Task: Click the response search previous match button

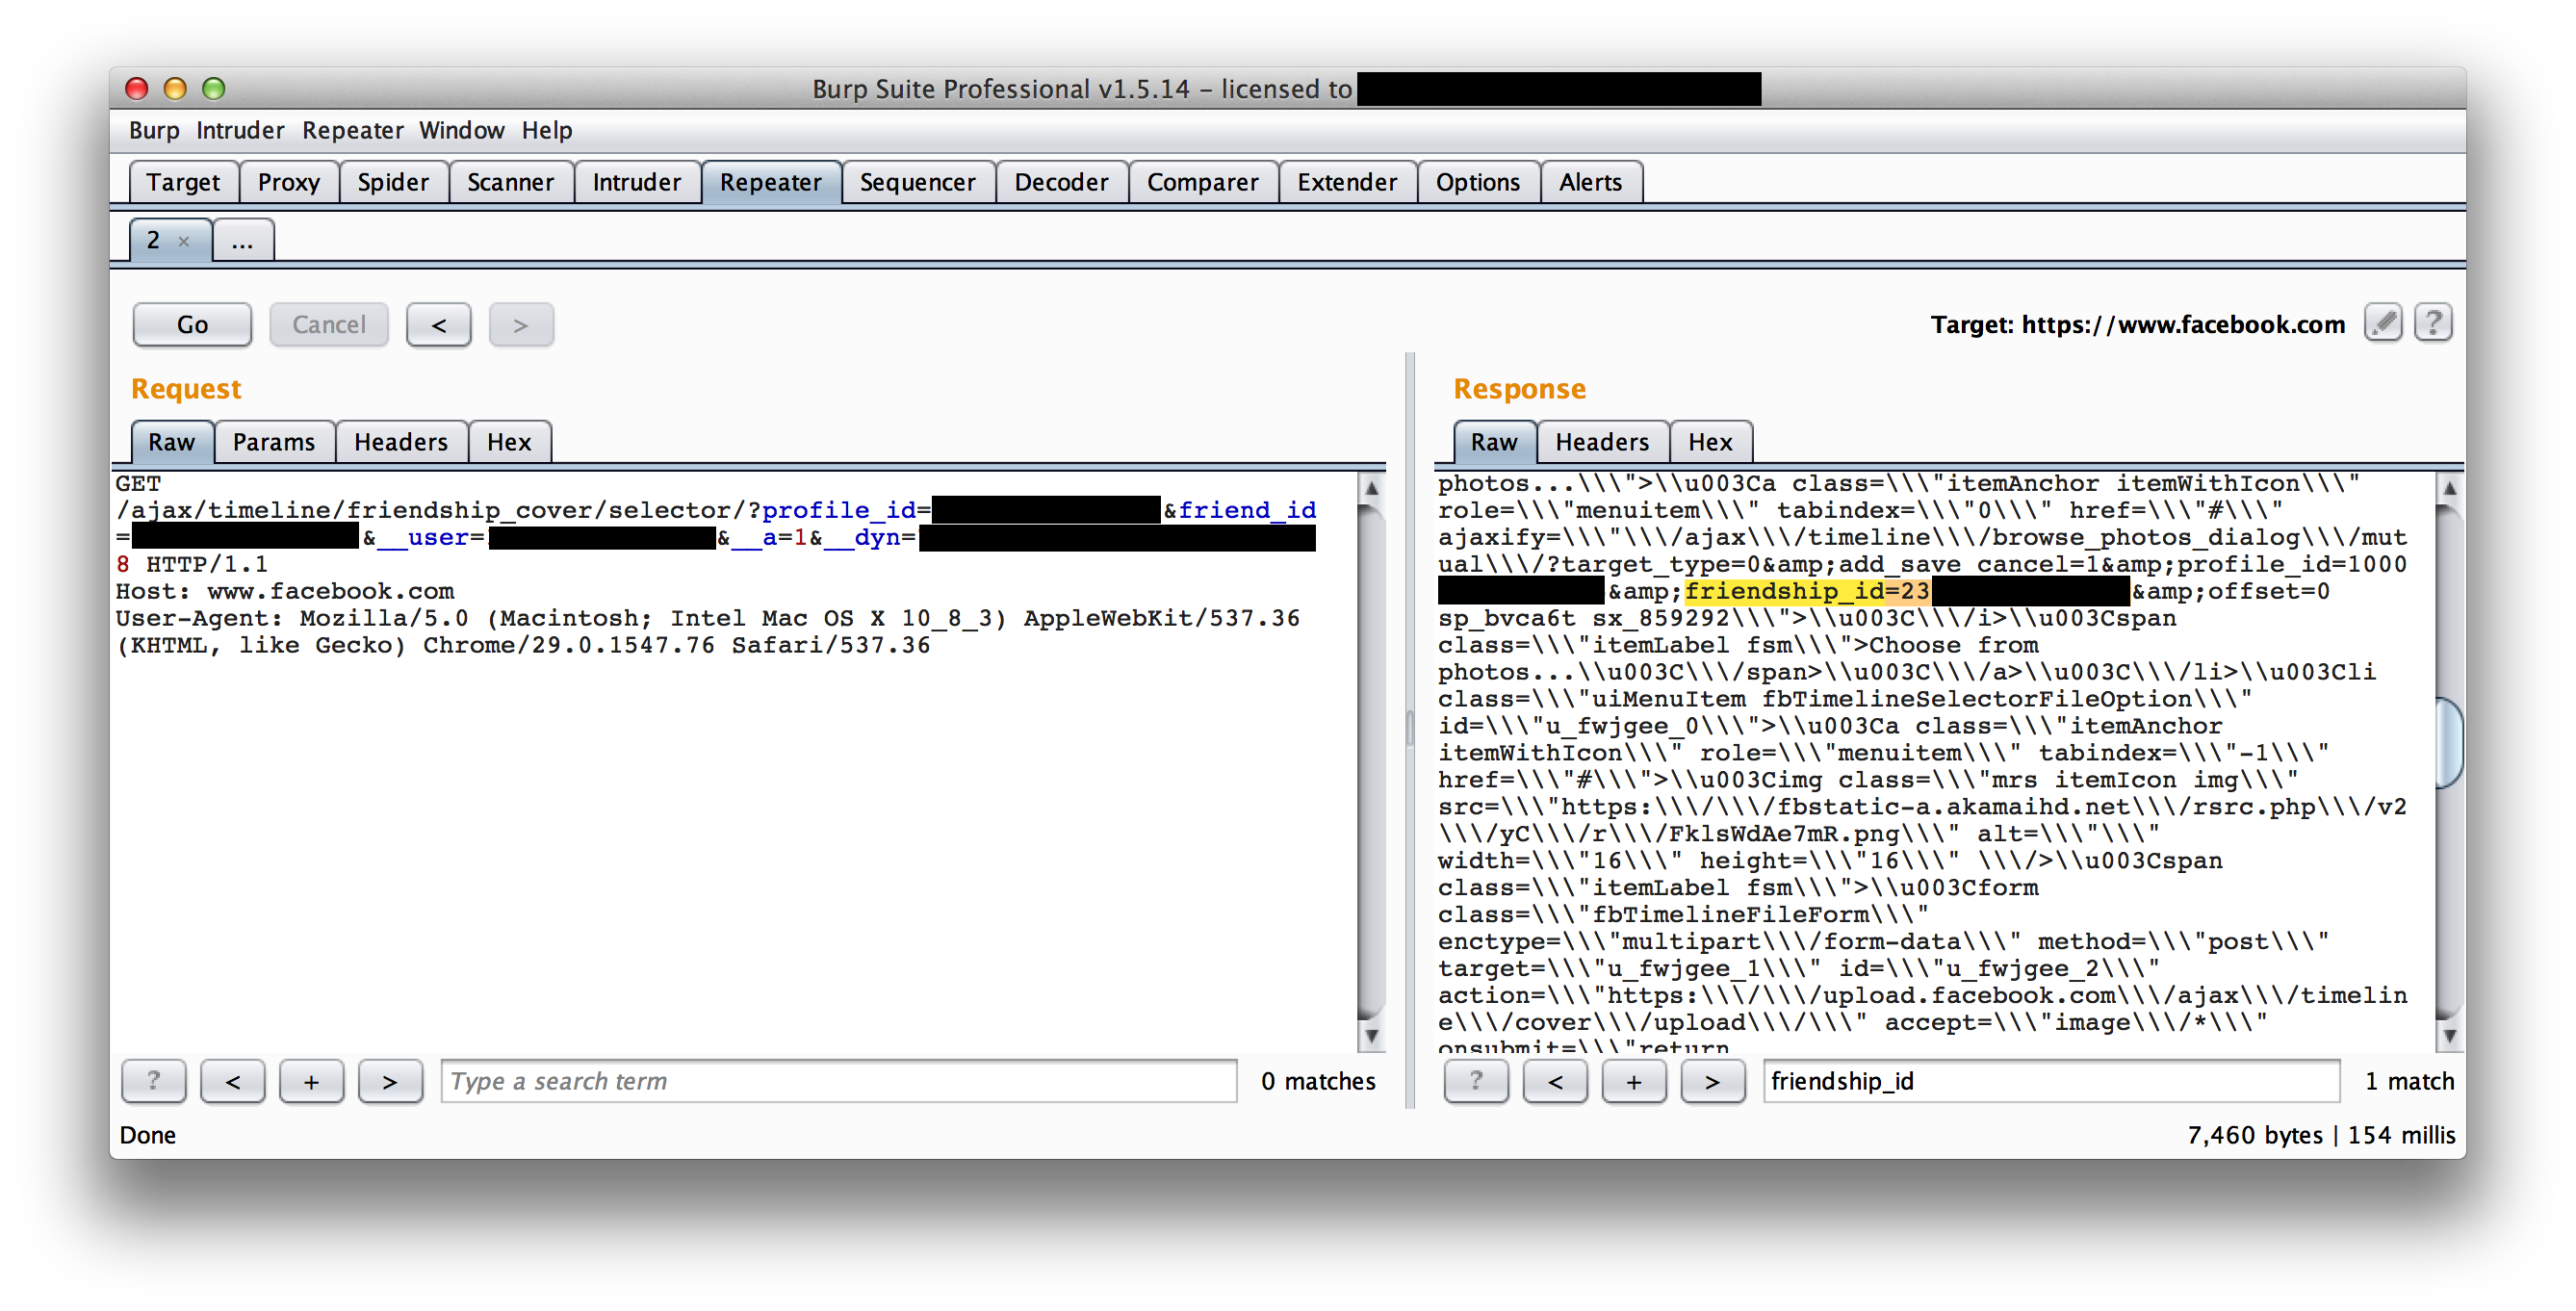Action: (1555, 1081)
